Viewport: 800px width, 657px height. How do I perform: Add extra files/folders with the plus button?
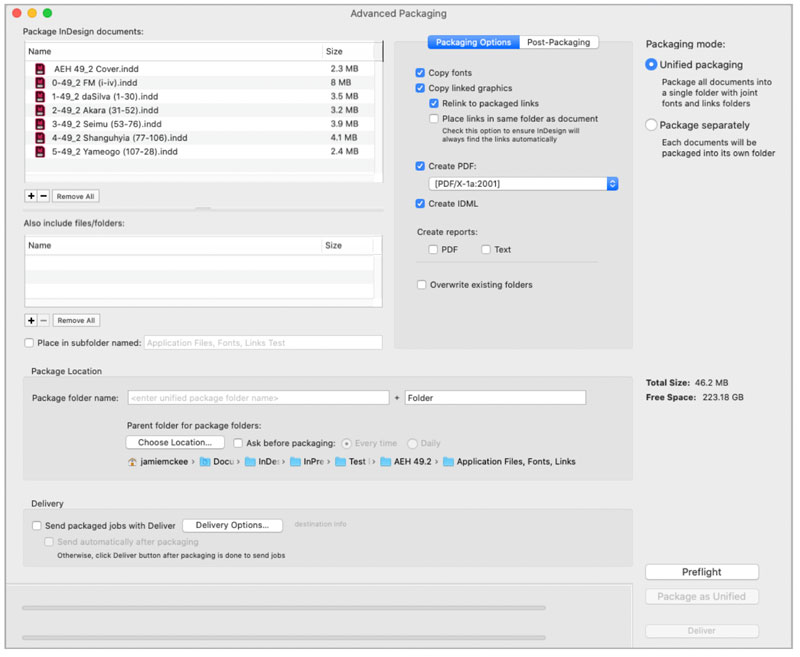(x=31, y=321)
